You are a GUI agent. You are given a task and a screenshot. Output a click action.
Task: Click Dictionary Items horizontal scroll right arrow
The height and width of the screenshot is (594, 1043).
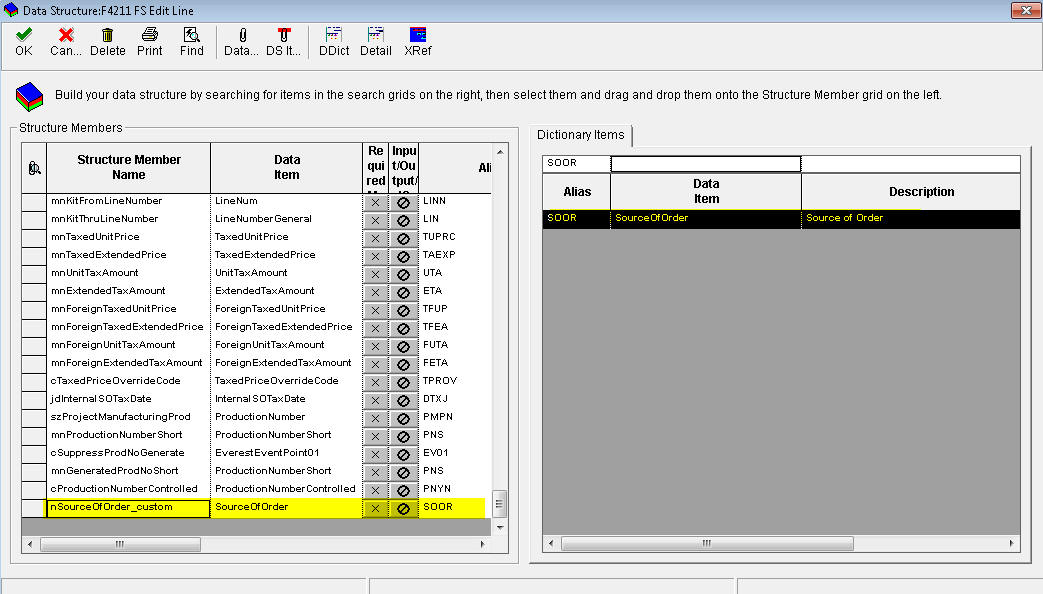(x=1012, y=543)
